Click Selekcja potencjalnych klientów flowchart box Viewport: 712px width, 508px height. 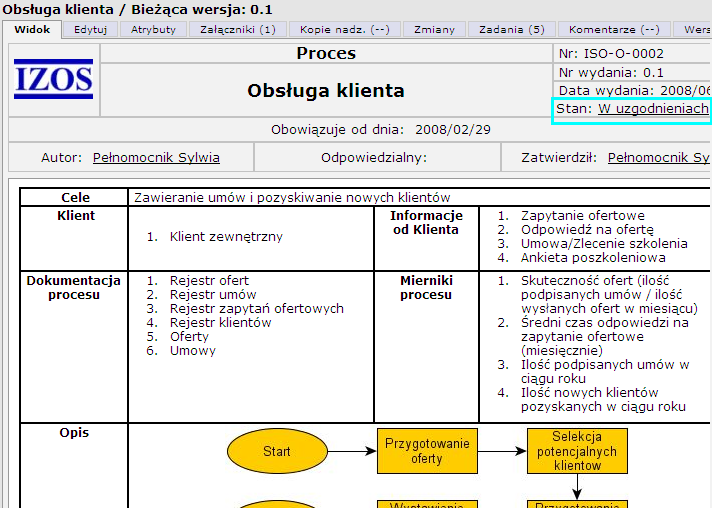pyautogui.click(x=577, y=451)
